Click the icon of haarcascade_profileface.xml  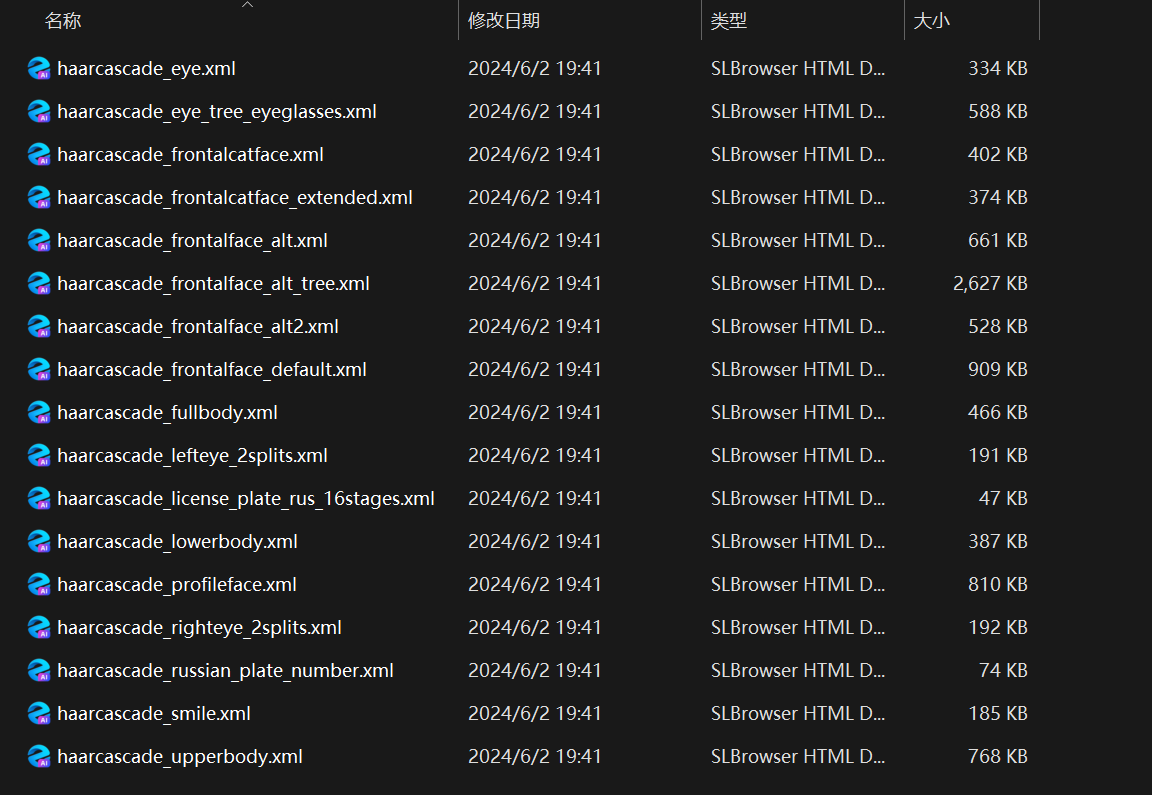(x=39, y=584)
